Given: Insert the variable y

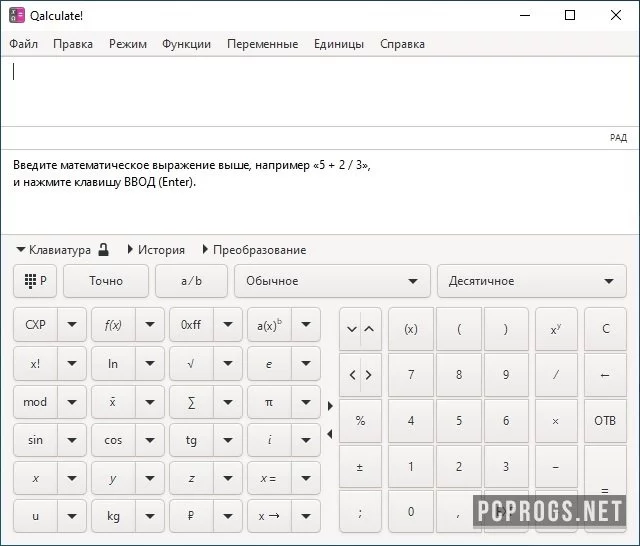Looking at the screenshot, I should tap(113, 478).
